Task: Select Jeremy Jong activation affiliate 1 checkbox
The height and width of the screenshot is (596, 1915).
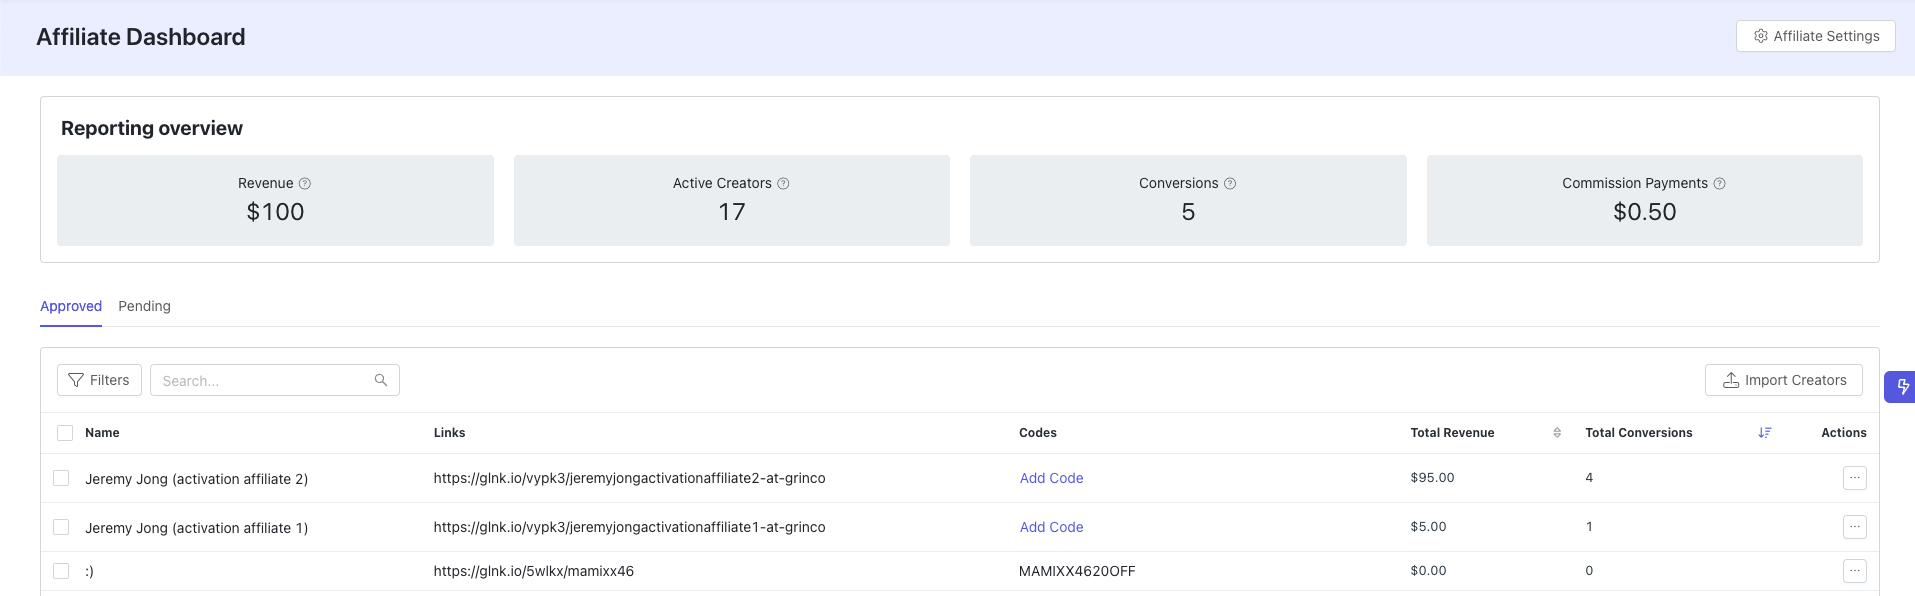Action: point(61,527)
